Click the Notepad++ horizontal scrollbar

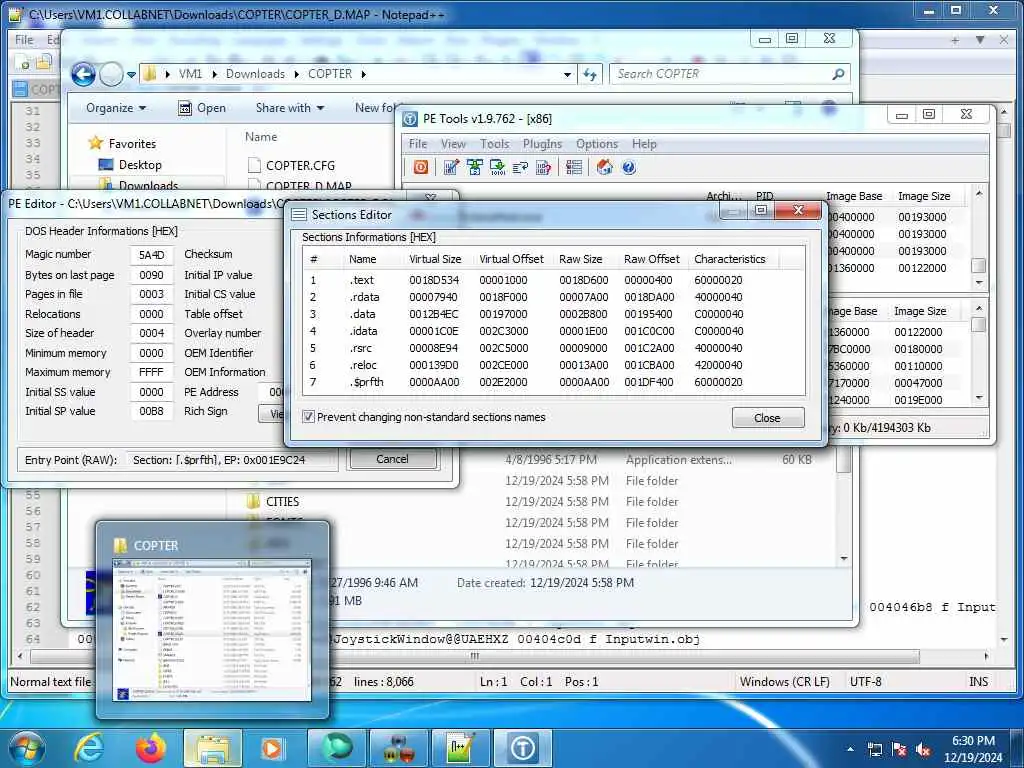click(x=474, y=655)
